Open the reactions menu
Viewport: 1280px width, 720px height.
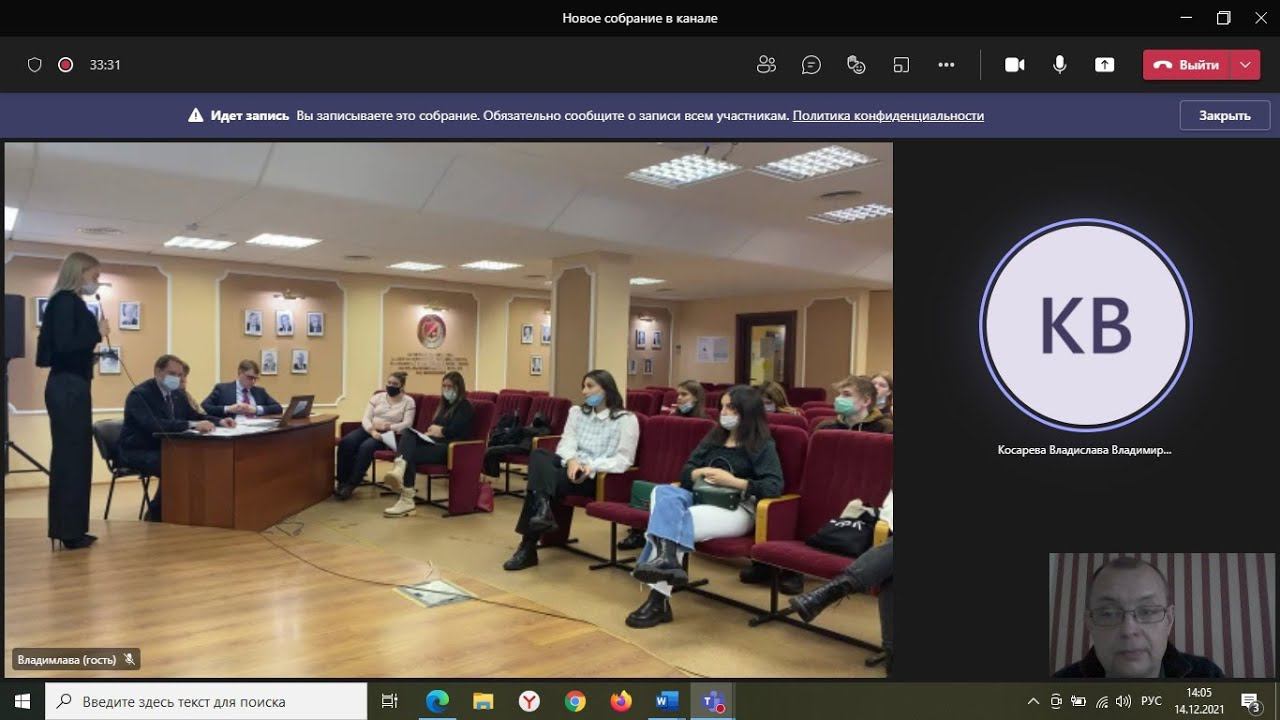[856, 65]
